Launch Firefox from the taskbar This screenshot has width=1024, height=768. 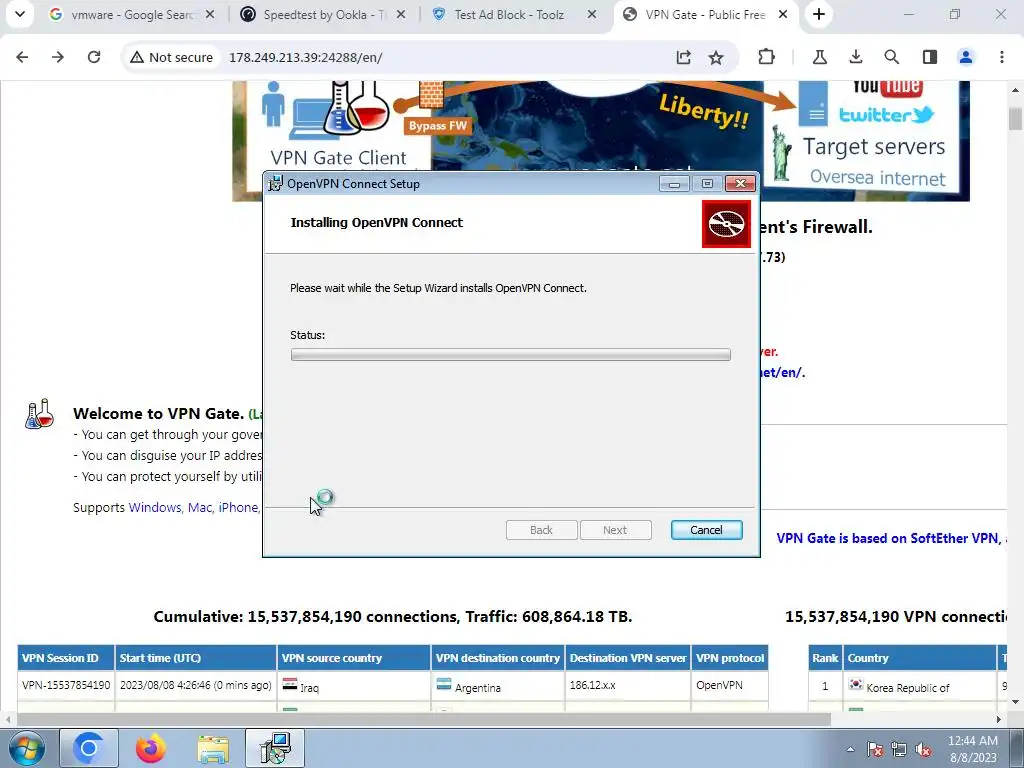151,748
